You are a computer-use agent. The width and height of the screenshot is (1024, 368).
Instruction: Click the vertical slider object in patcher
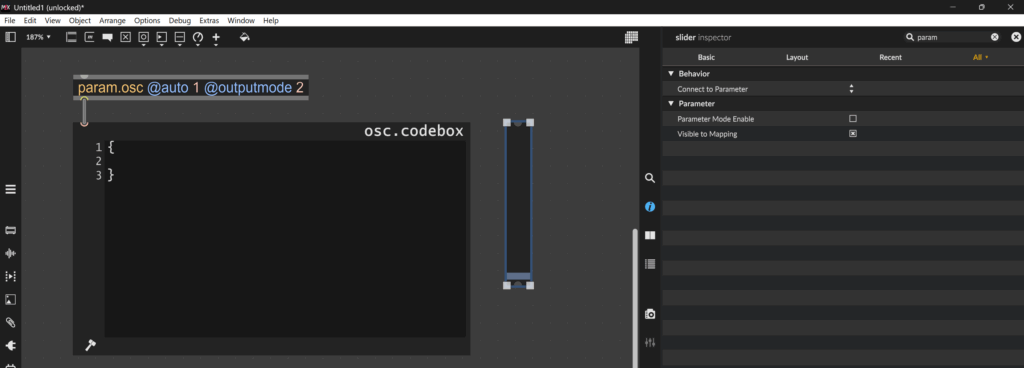(519, 204)
